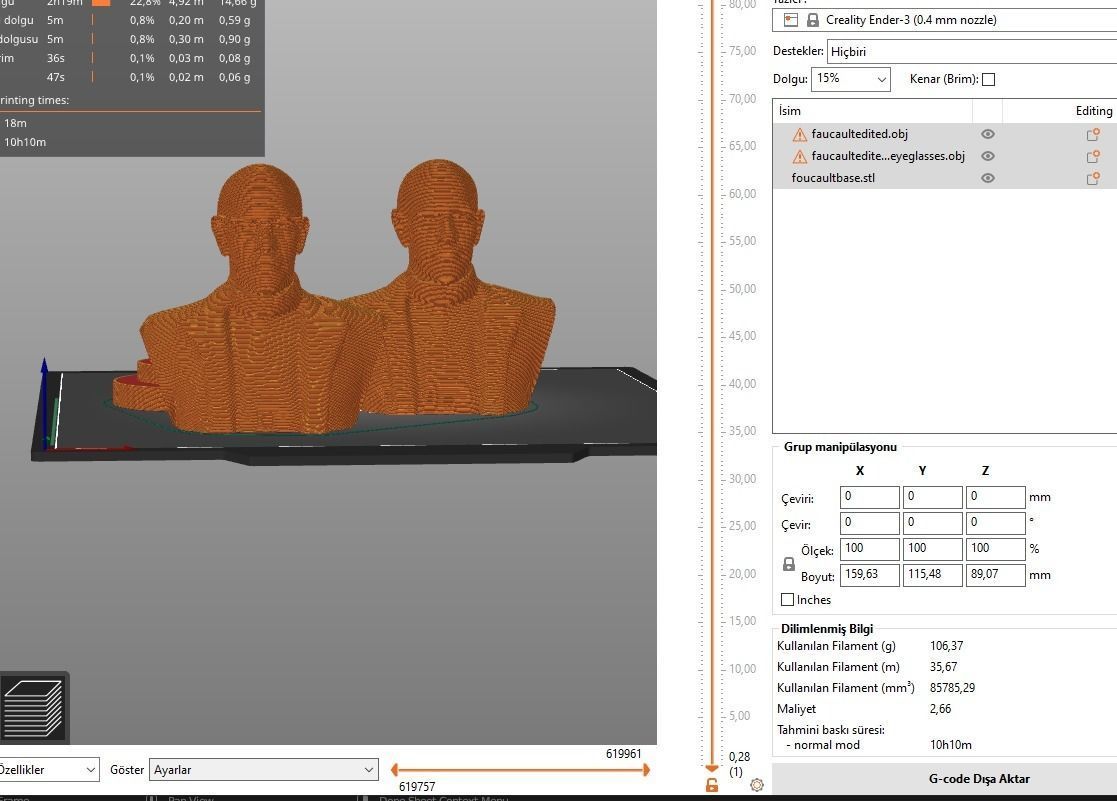The width and height of the screenshot is (1117, 801).
Task: Click the Boyut X field 159,63
Action: click(869, 575)
